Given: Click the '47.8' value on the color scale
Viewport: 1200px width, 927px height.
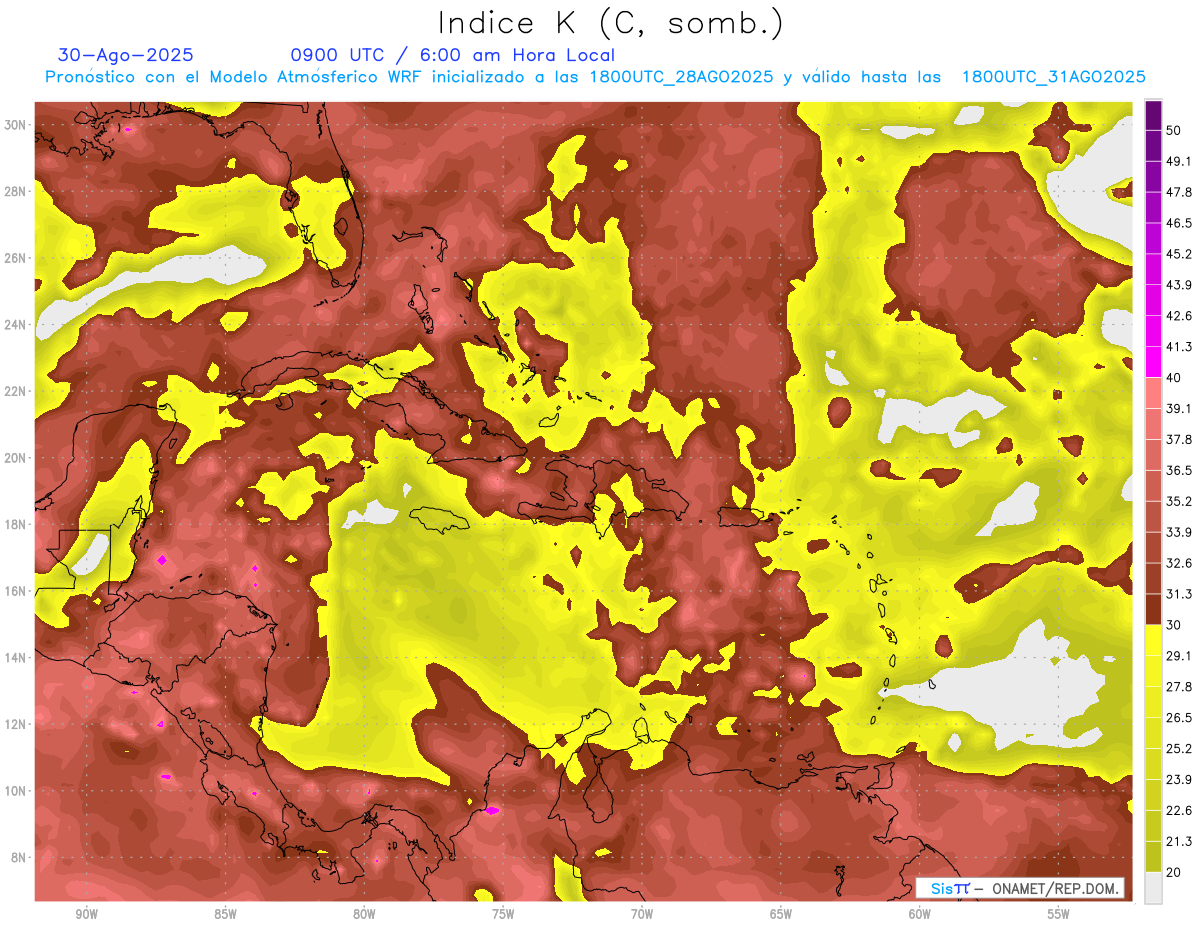Looking at the screenshot, I should [x=1179, y=192].
